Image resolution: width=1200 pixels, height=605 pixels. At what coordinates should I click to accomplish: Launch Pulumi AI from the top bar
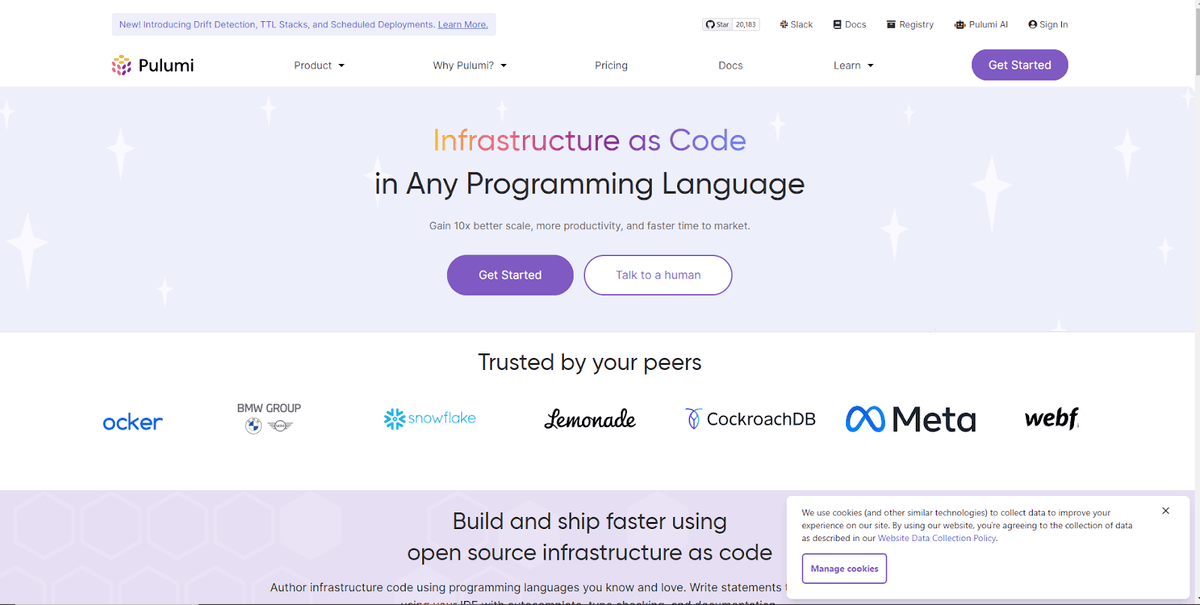coord(981,24)
